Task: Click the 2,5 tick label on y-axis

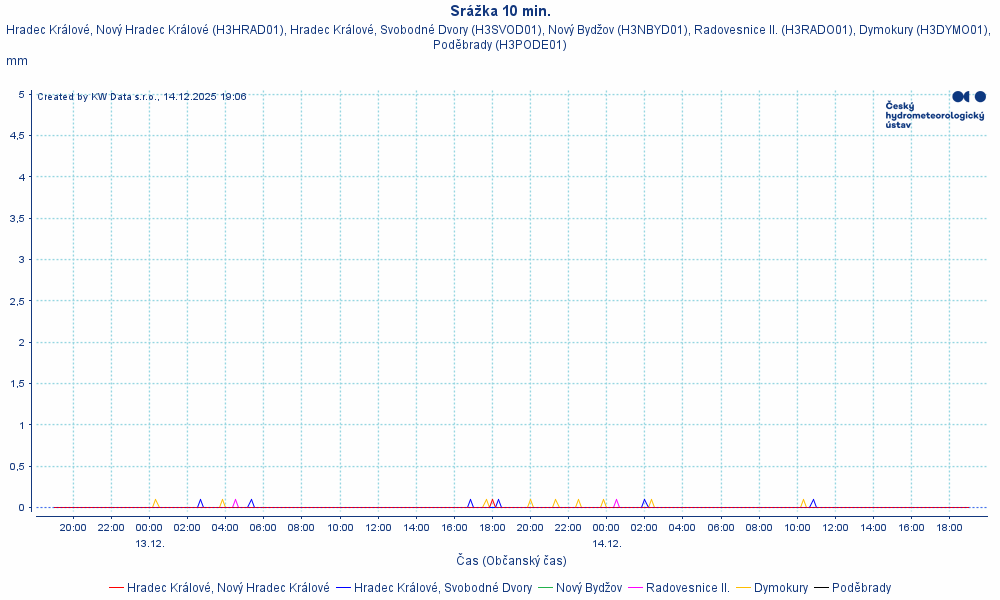Action: point(18,301)
